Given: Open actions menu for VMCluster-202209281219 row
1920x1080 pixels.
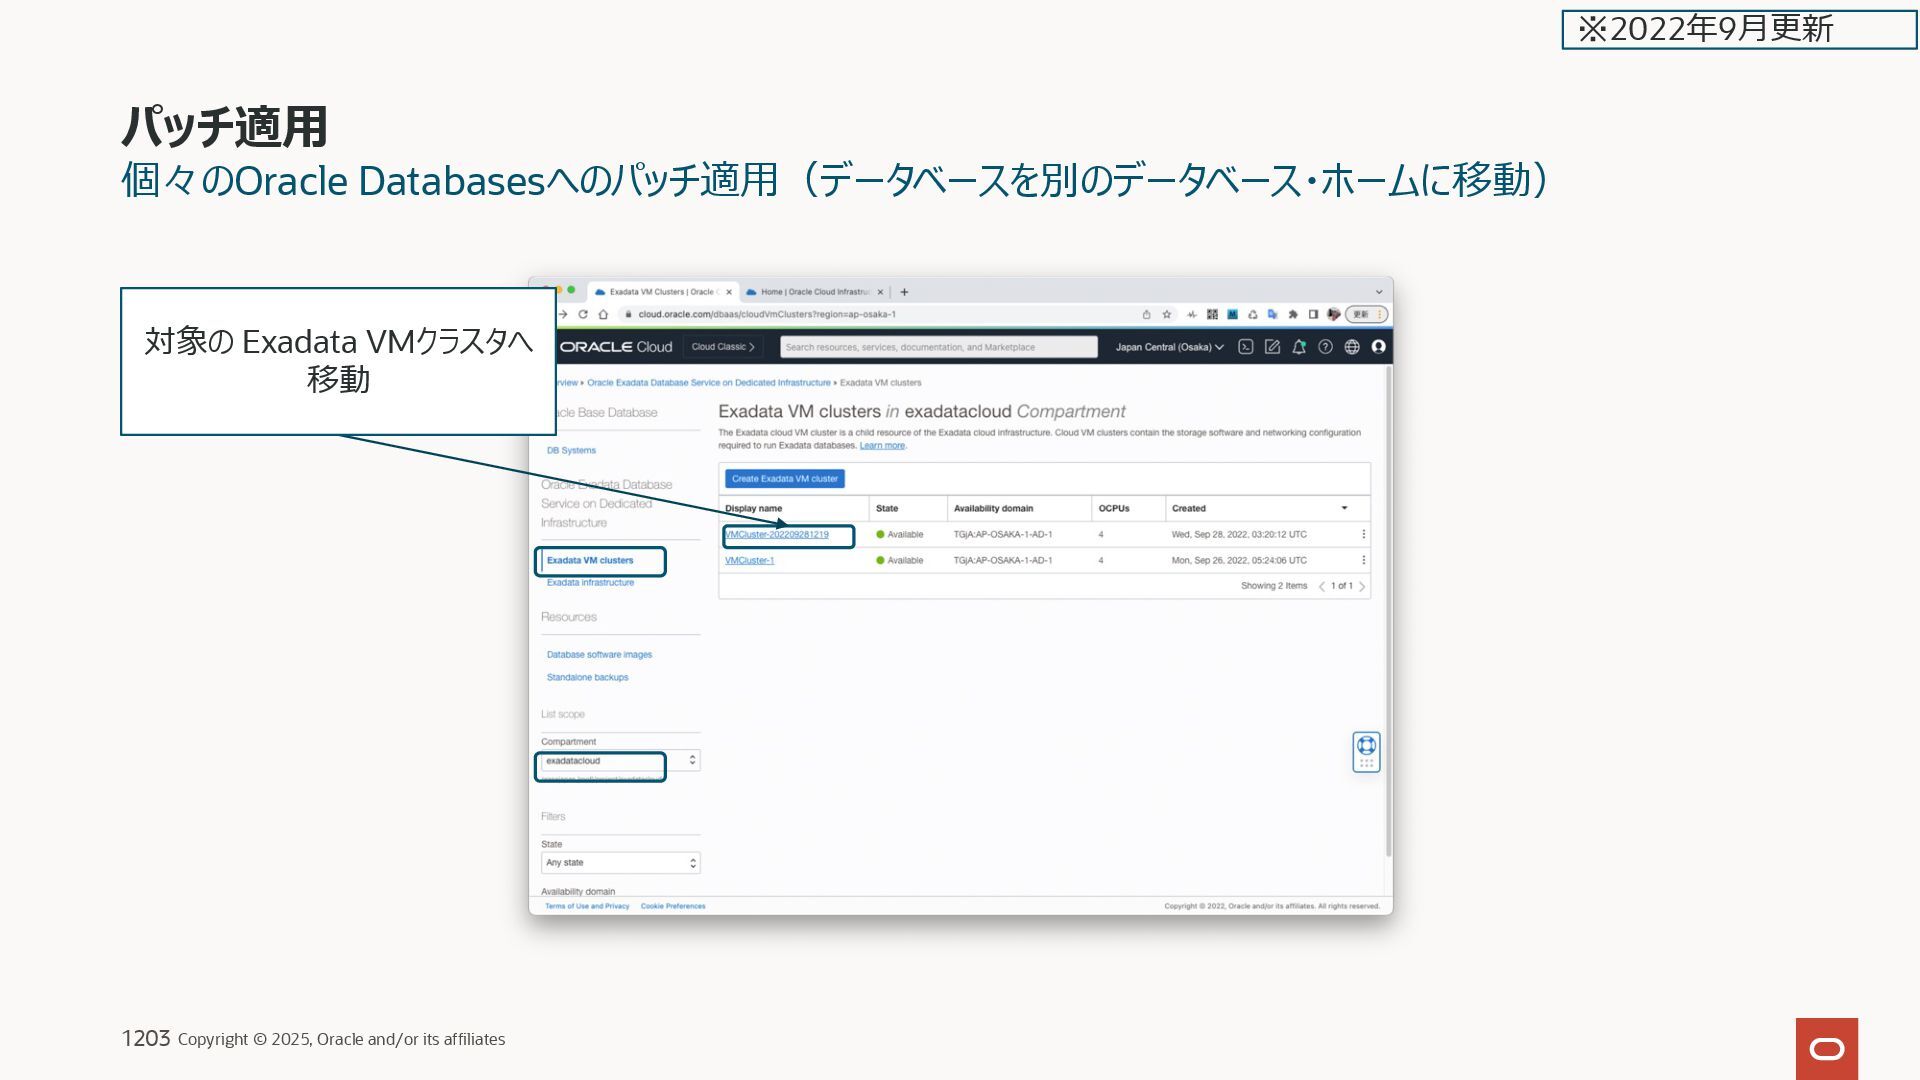Looking at the screenshot, I should tap(1363, 534).
